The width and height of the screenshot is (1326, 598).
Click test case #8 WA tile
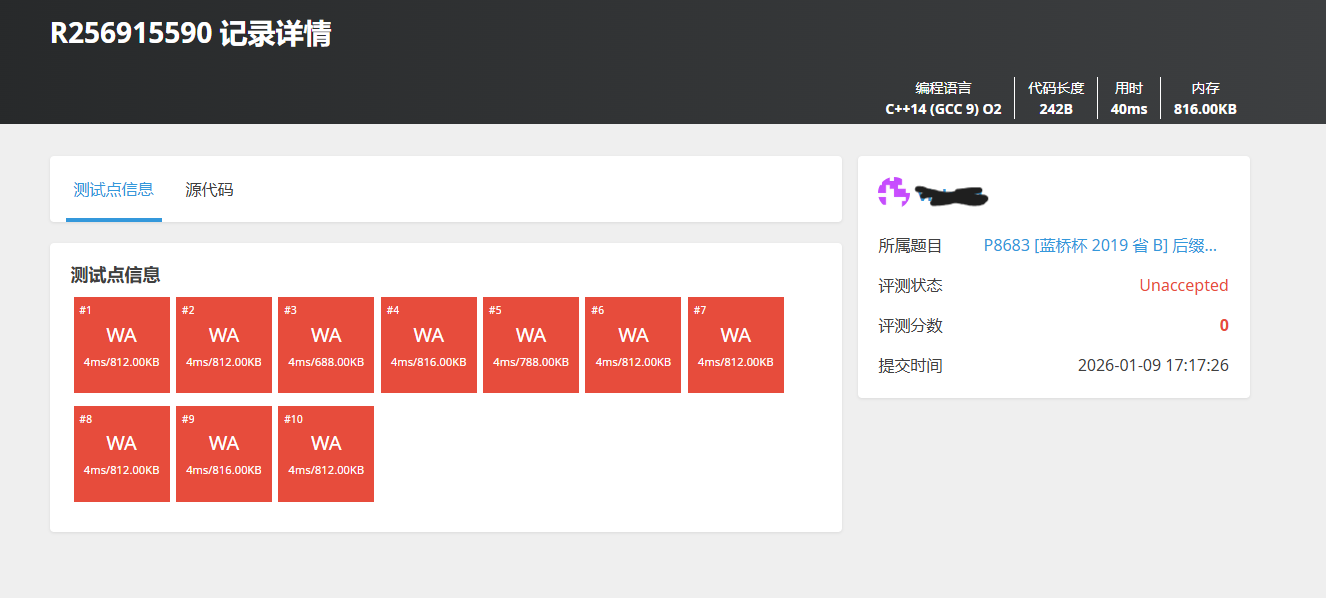pyautogui.click(x=122, y=454)
